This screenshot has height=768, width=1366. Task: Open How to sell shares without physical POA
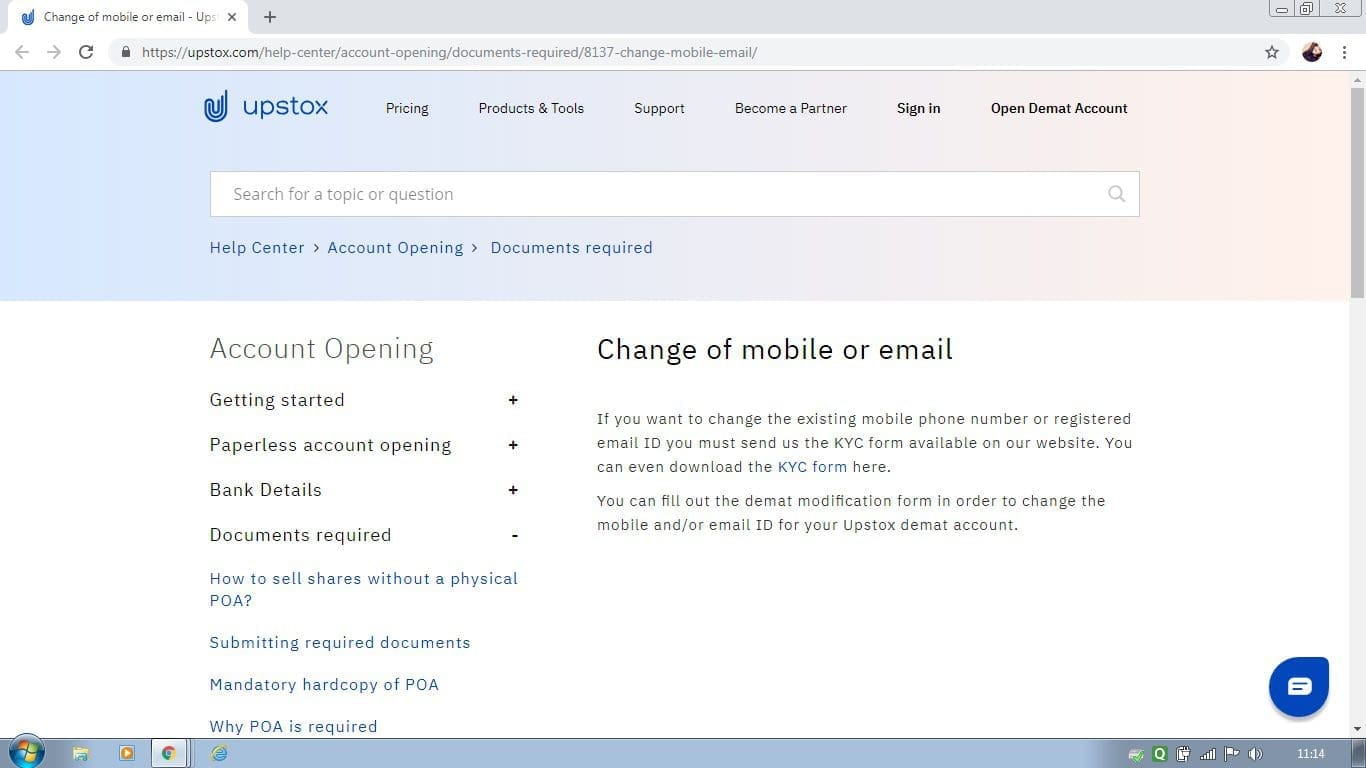pyautogui.click(x=364, y=589)
